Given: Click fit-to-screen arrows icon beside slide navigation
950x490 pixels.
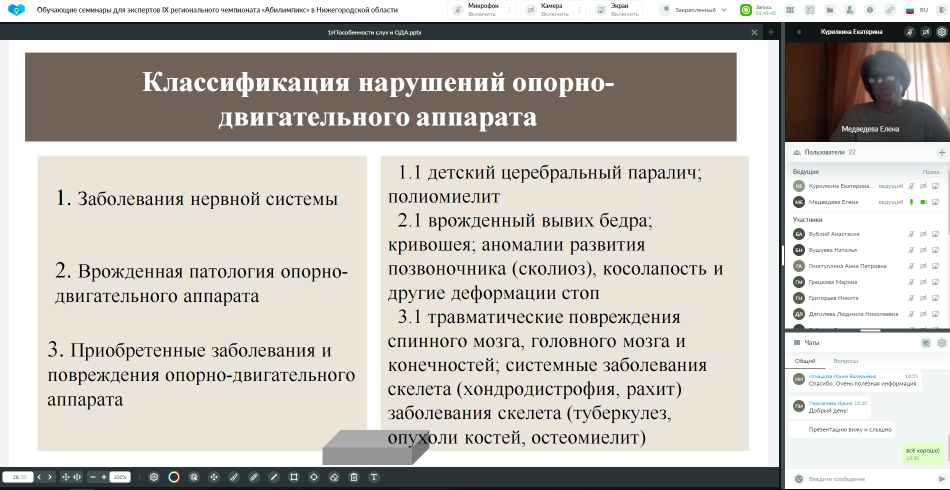Looking at the screenshot, I should tap(66, 477).
